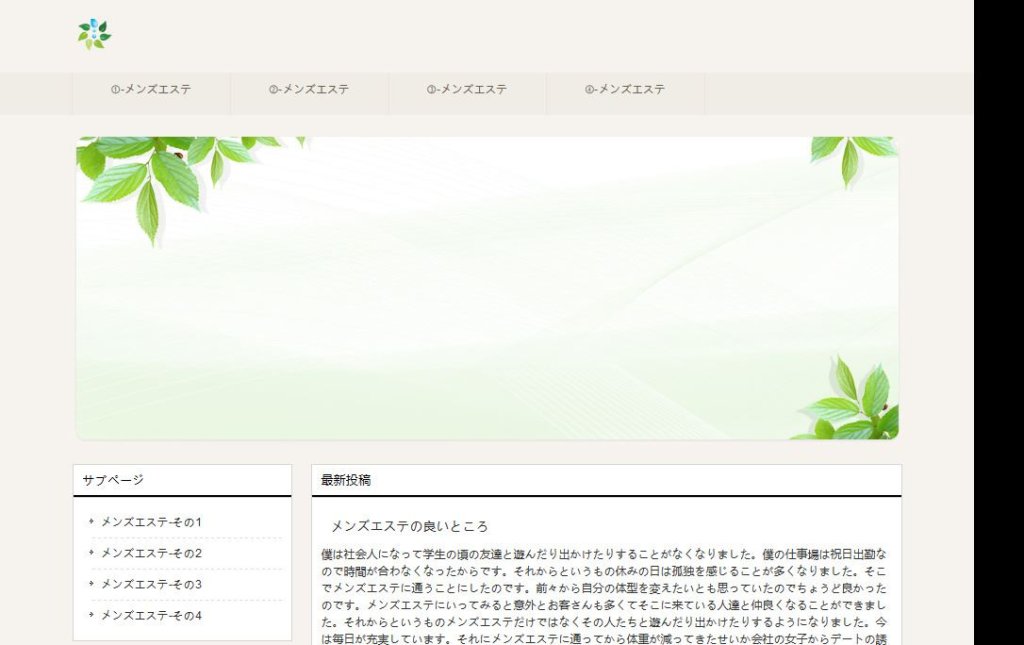The width and height of the screenshot is (1024, 645).
Task: Click the bullet arrow beside メンズエステ-その1
Action: 92,521
